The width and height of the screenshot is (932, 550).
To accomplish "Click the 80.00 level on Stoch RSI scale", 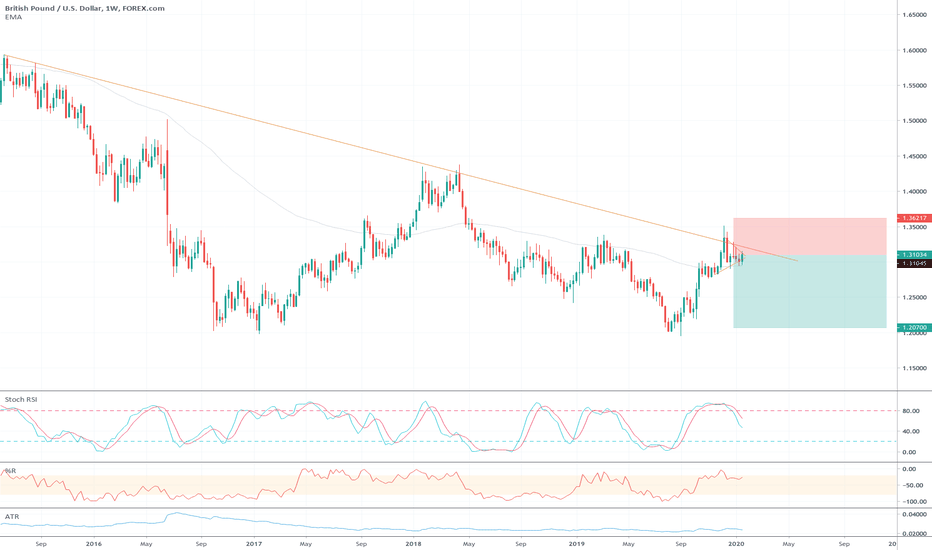I will [x=910, y=410].
